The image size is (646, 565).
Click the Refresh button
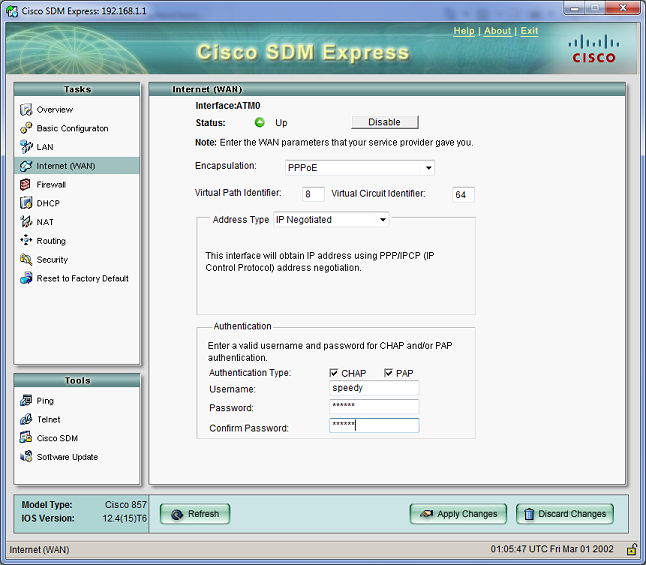tap(195, 514)
